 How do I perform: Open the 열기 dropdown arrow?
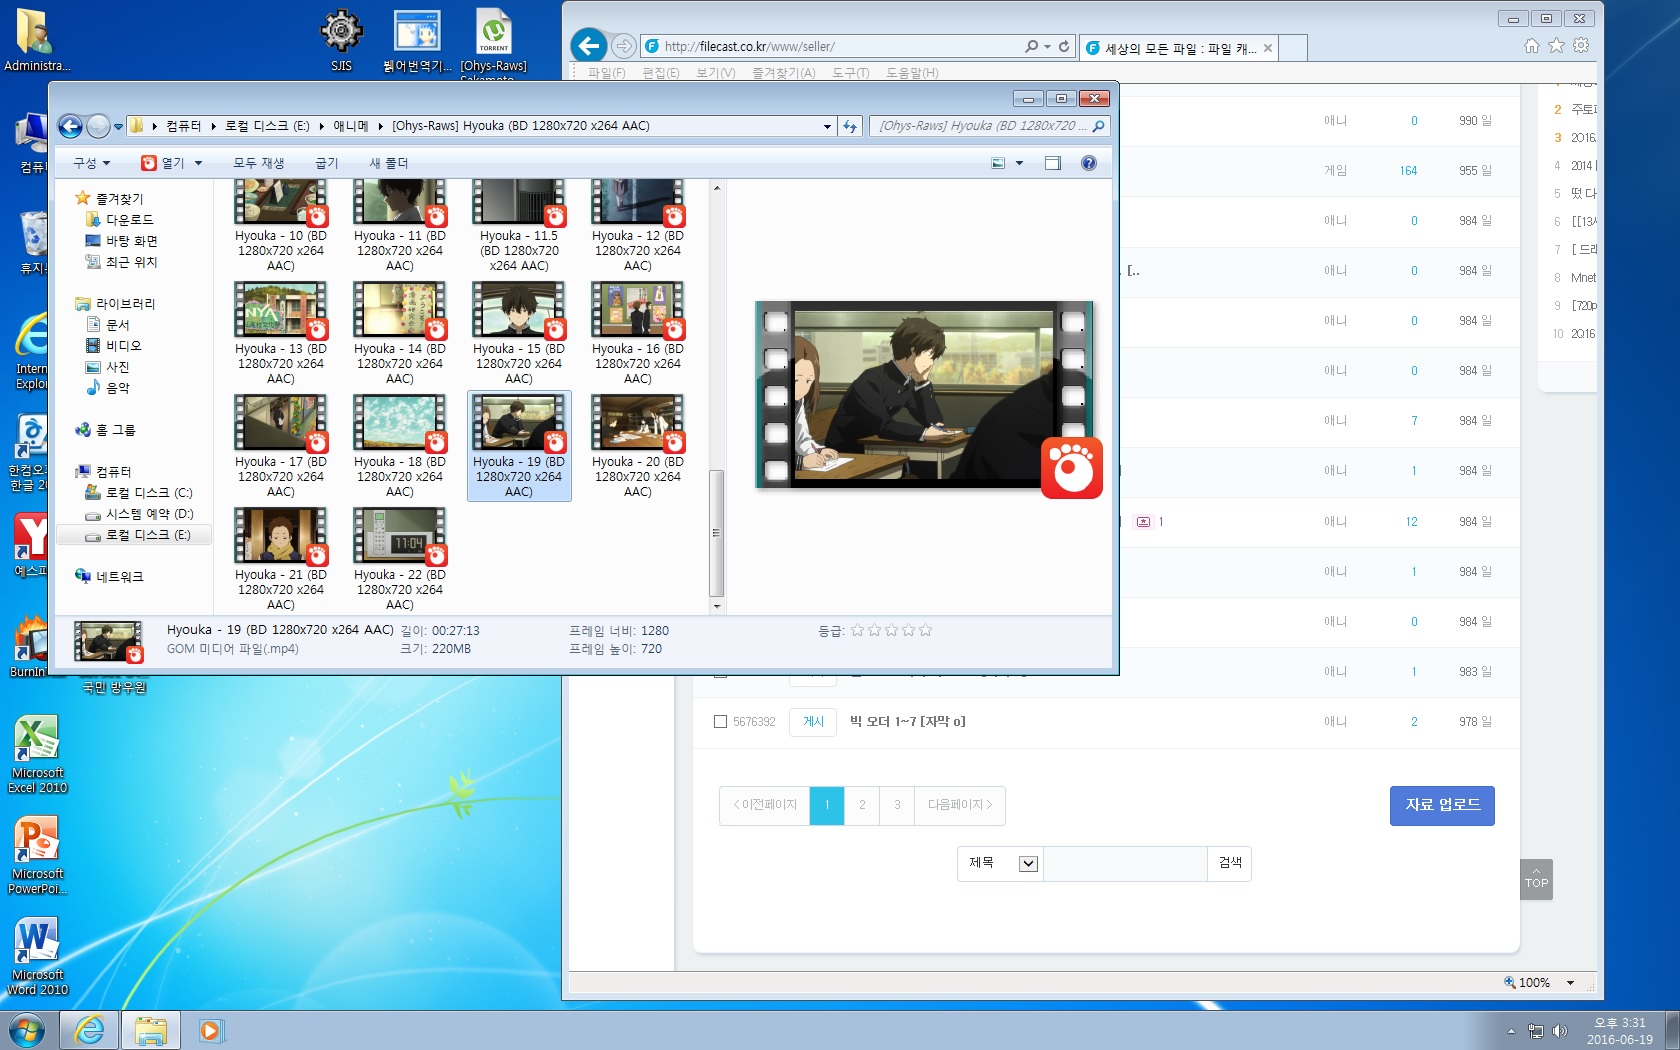click(x=198, y=163)
